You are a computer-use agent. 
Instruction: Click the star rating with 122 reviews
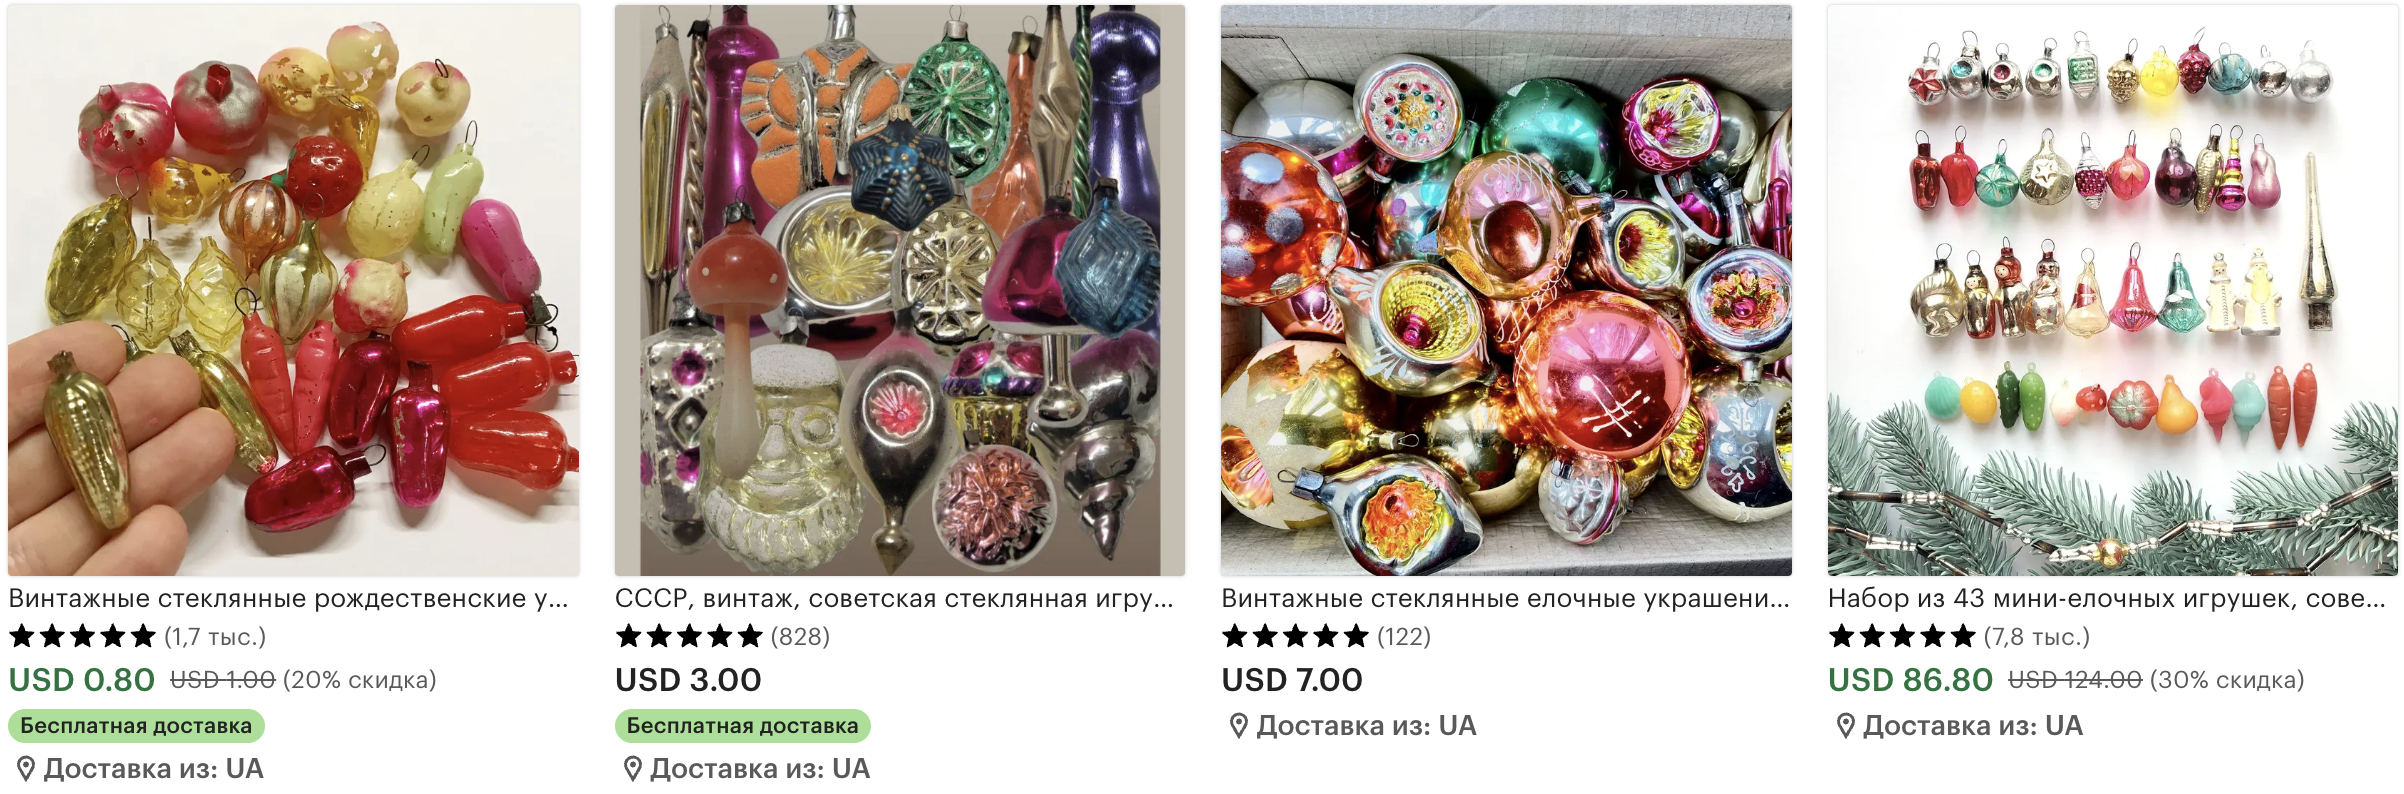click(x=1295, y=636)
